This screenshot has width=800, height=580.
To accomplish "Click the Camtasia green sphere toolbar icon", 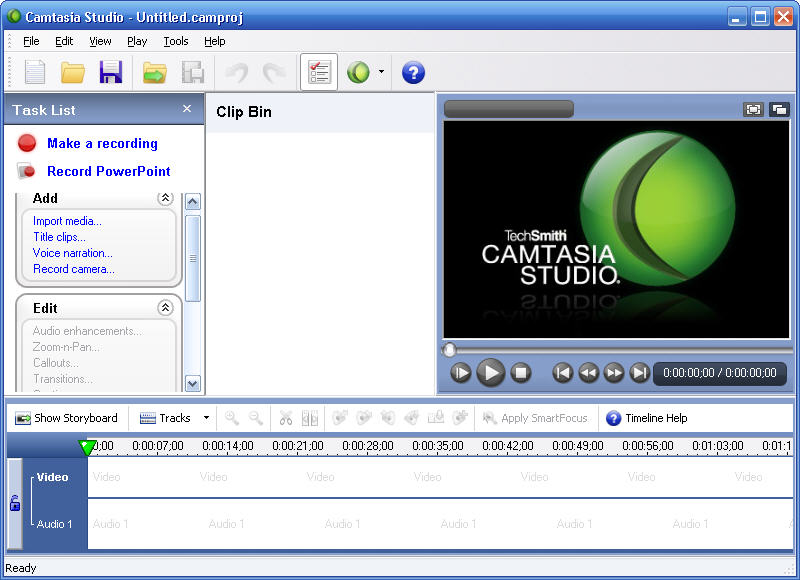I will click(358, 72).
